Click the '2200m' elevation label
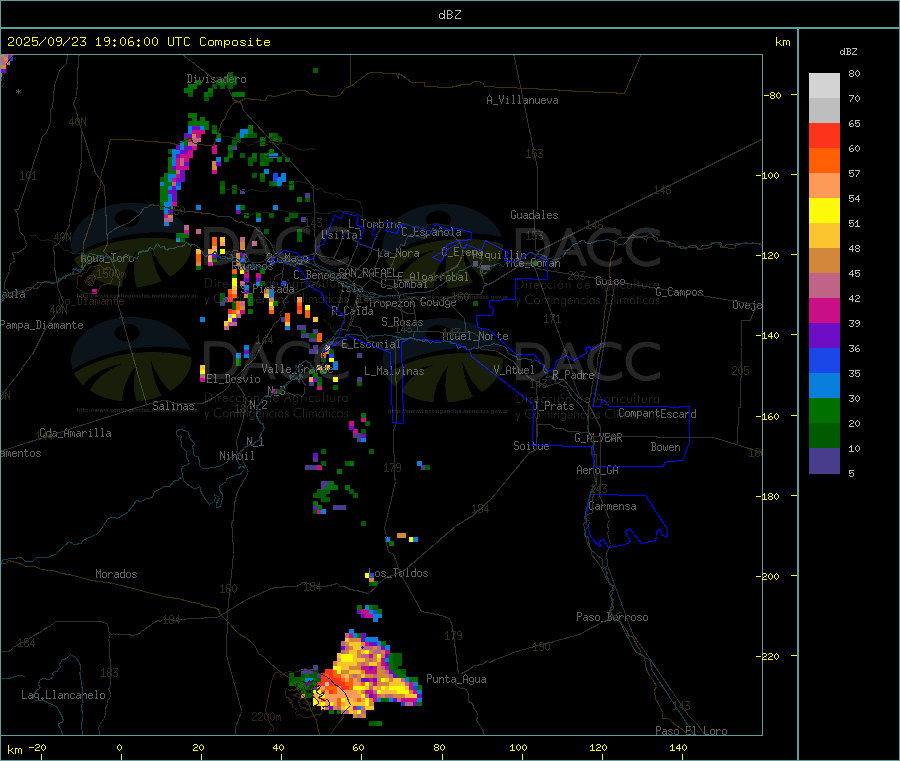The image size is (900, 761). (x=266, y=717)
